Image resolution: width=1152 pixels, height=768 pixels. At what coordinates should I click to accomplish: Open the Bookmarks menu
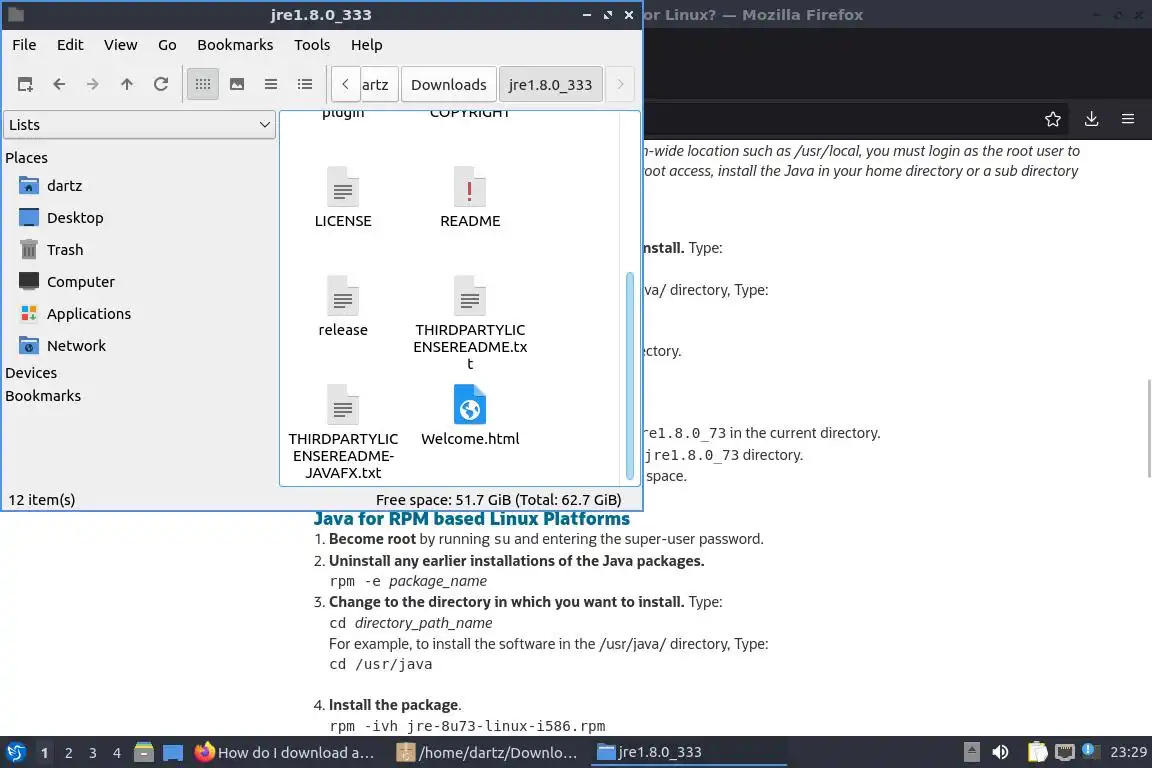coord(235,45)
